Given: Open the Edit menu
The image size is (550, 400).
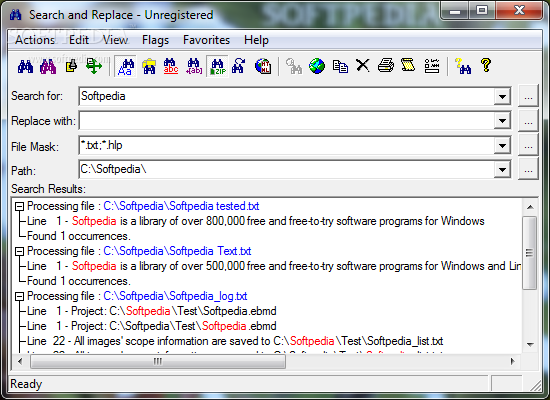Looking at the screenshot, I should [79, 40].
